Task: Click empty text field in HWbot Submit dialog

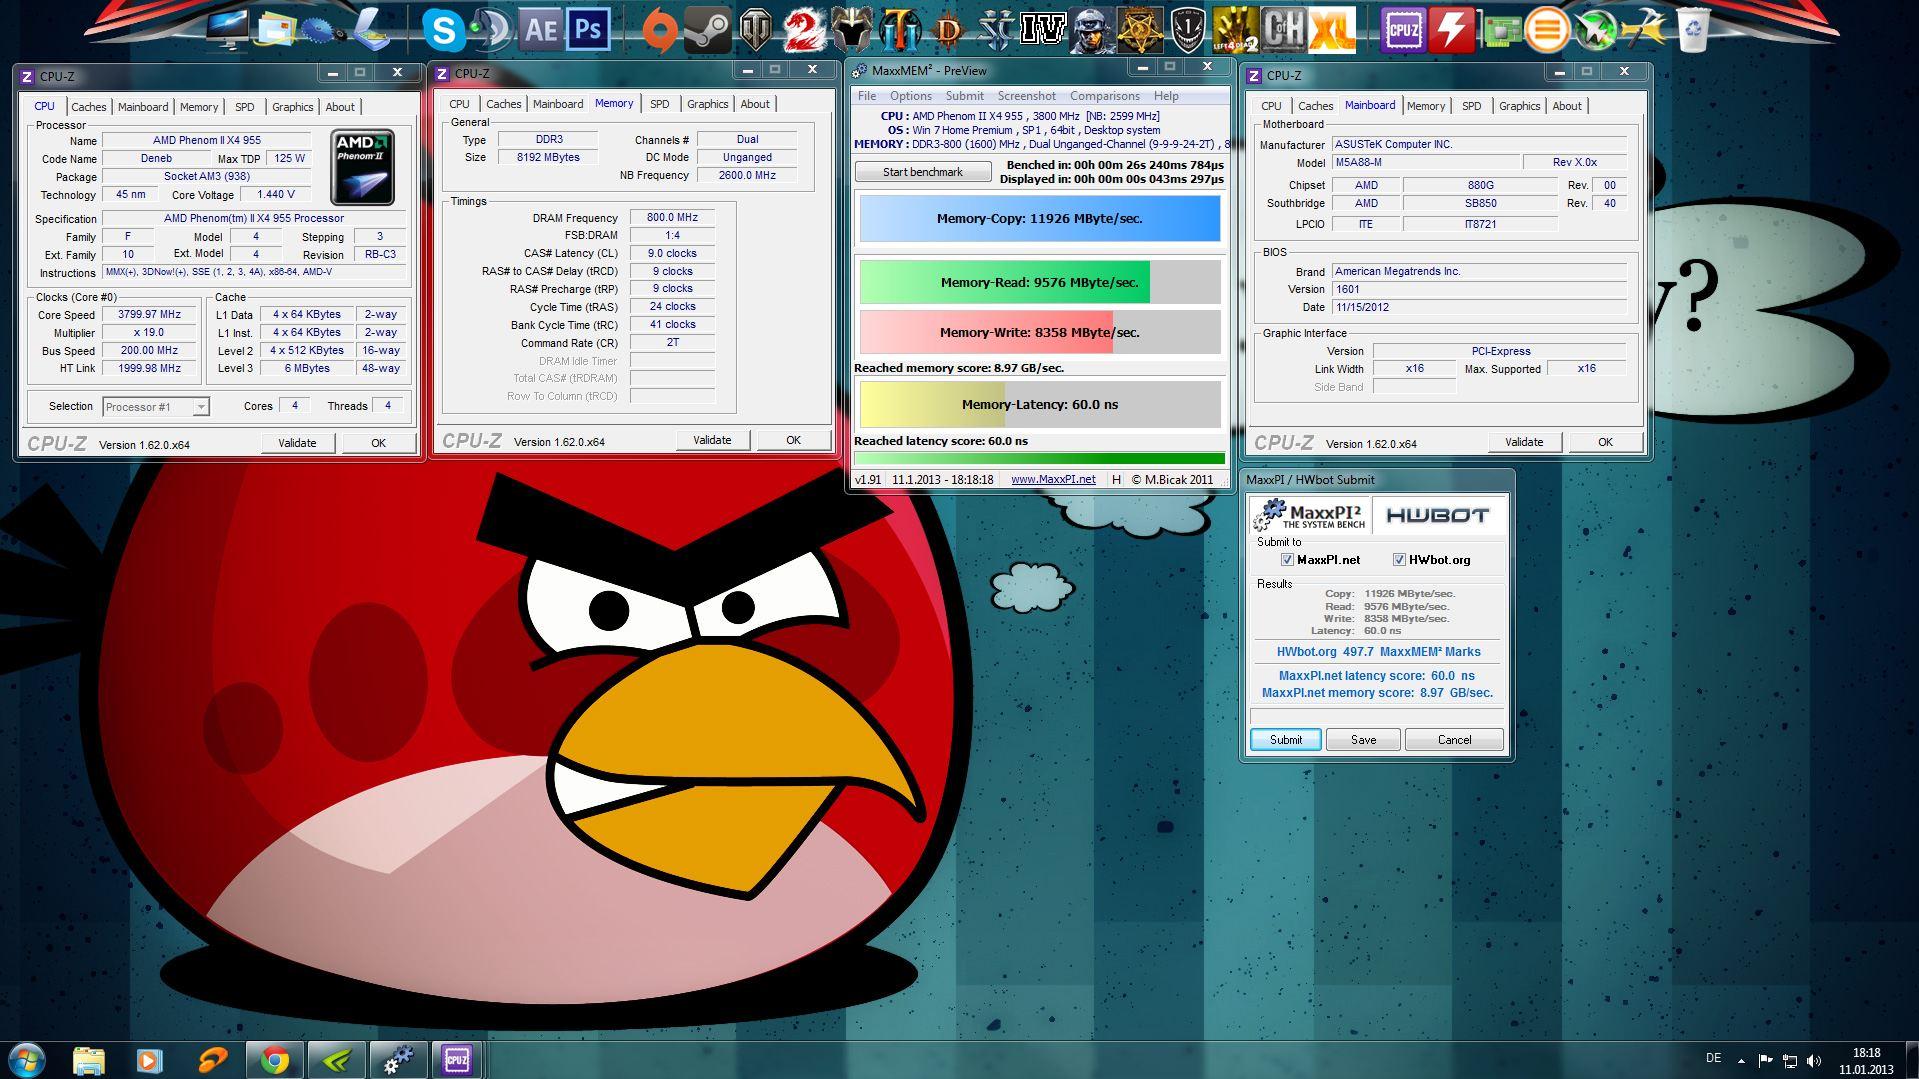Action: click(x=1377, y=716)
